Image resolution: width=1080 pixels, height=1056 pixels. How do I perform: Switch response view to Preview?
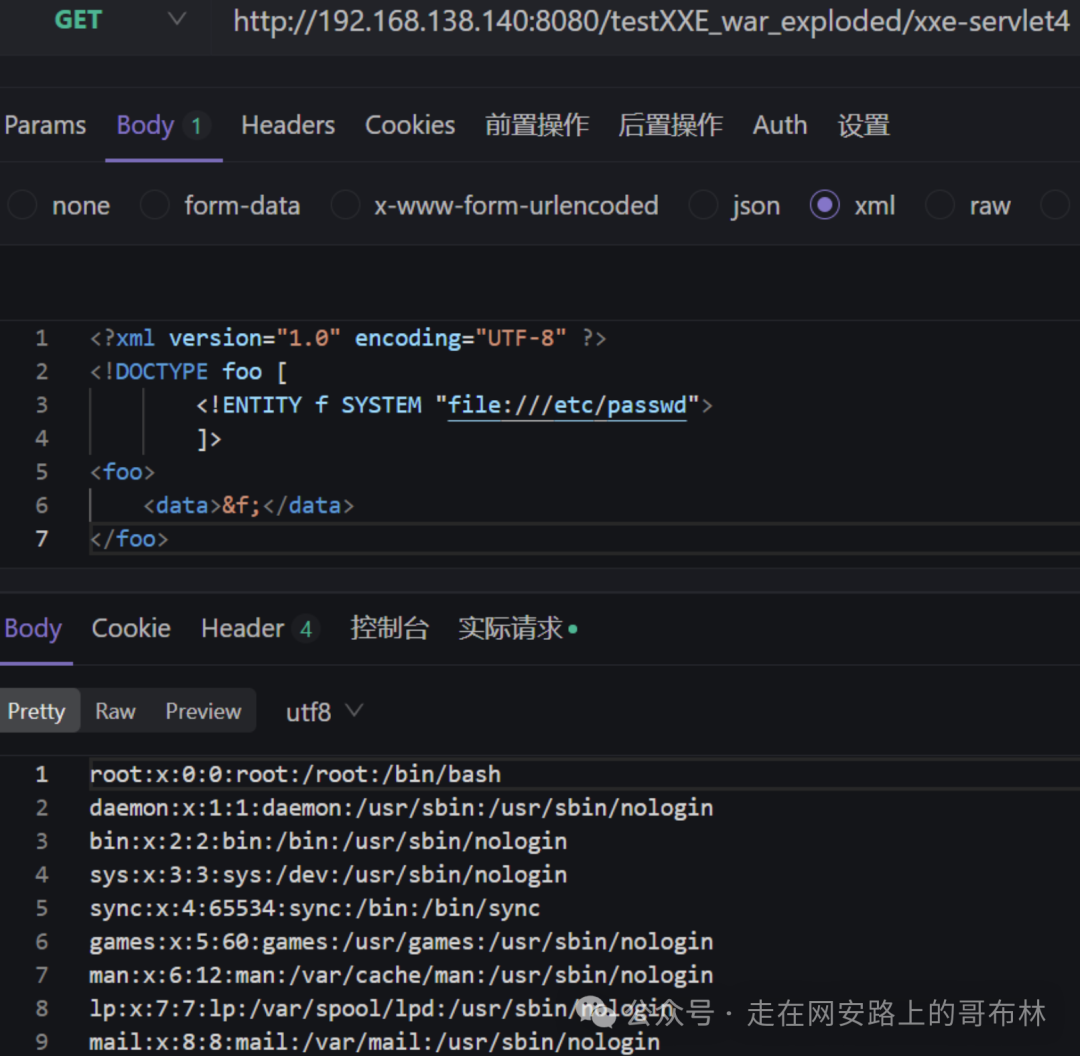coord(203,711)
